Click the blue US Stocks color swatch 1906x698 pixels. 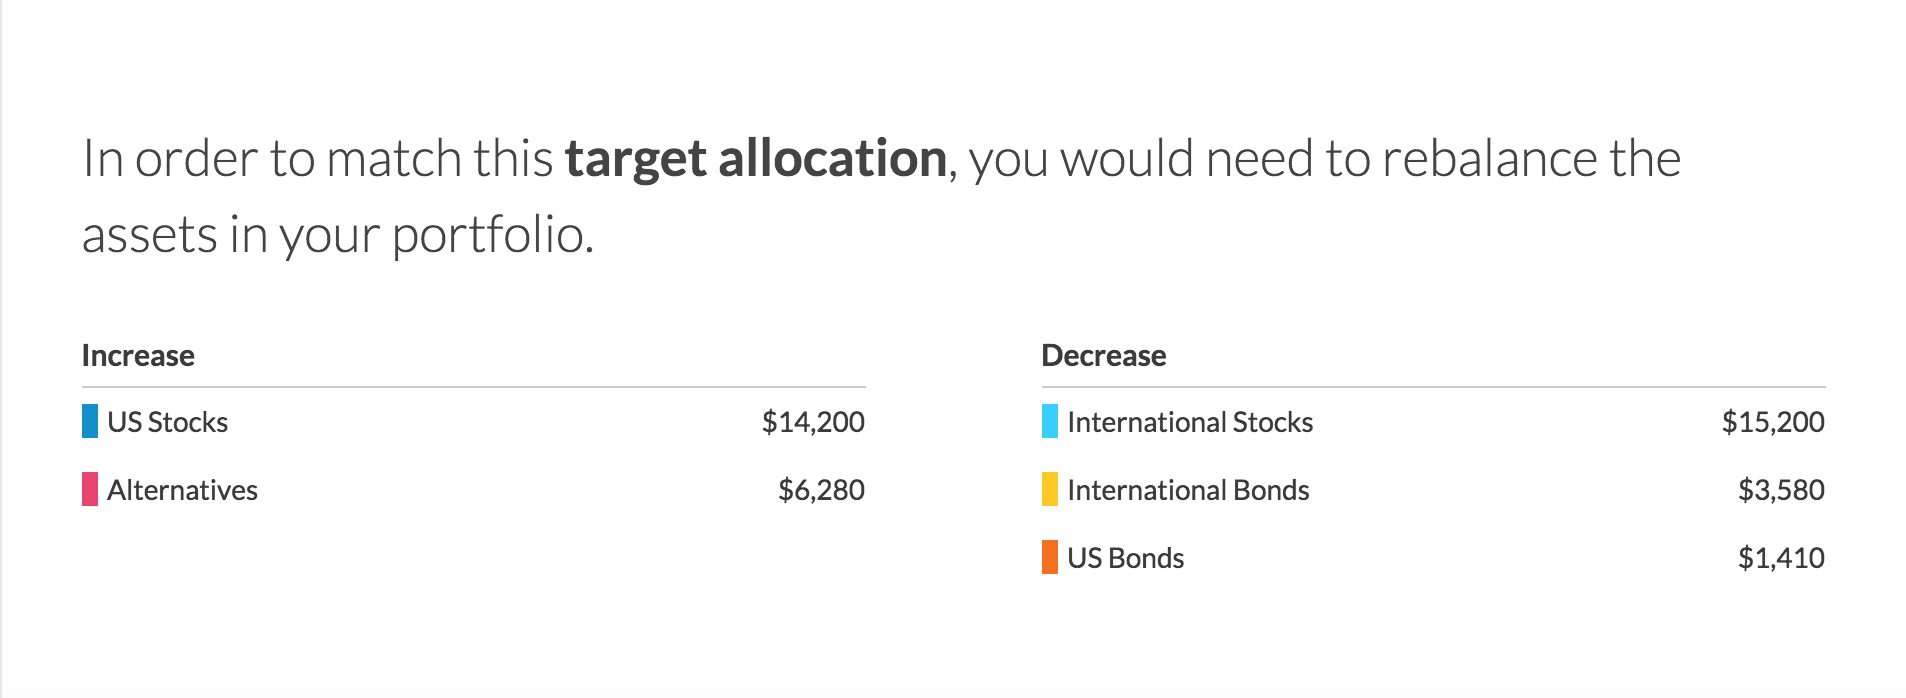click(x=90, y=421)
